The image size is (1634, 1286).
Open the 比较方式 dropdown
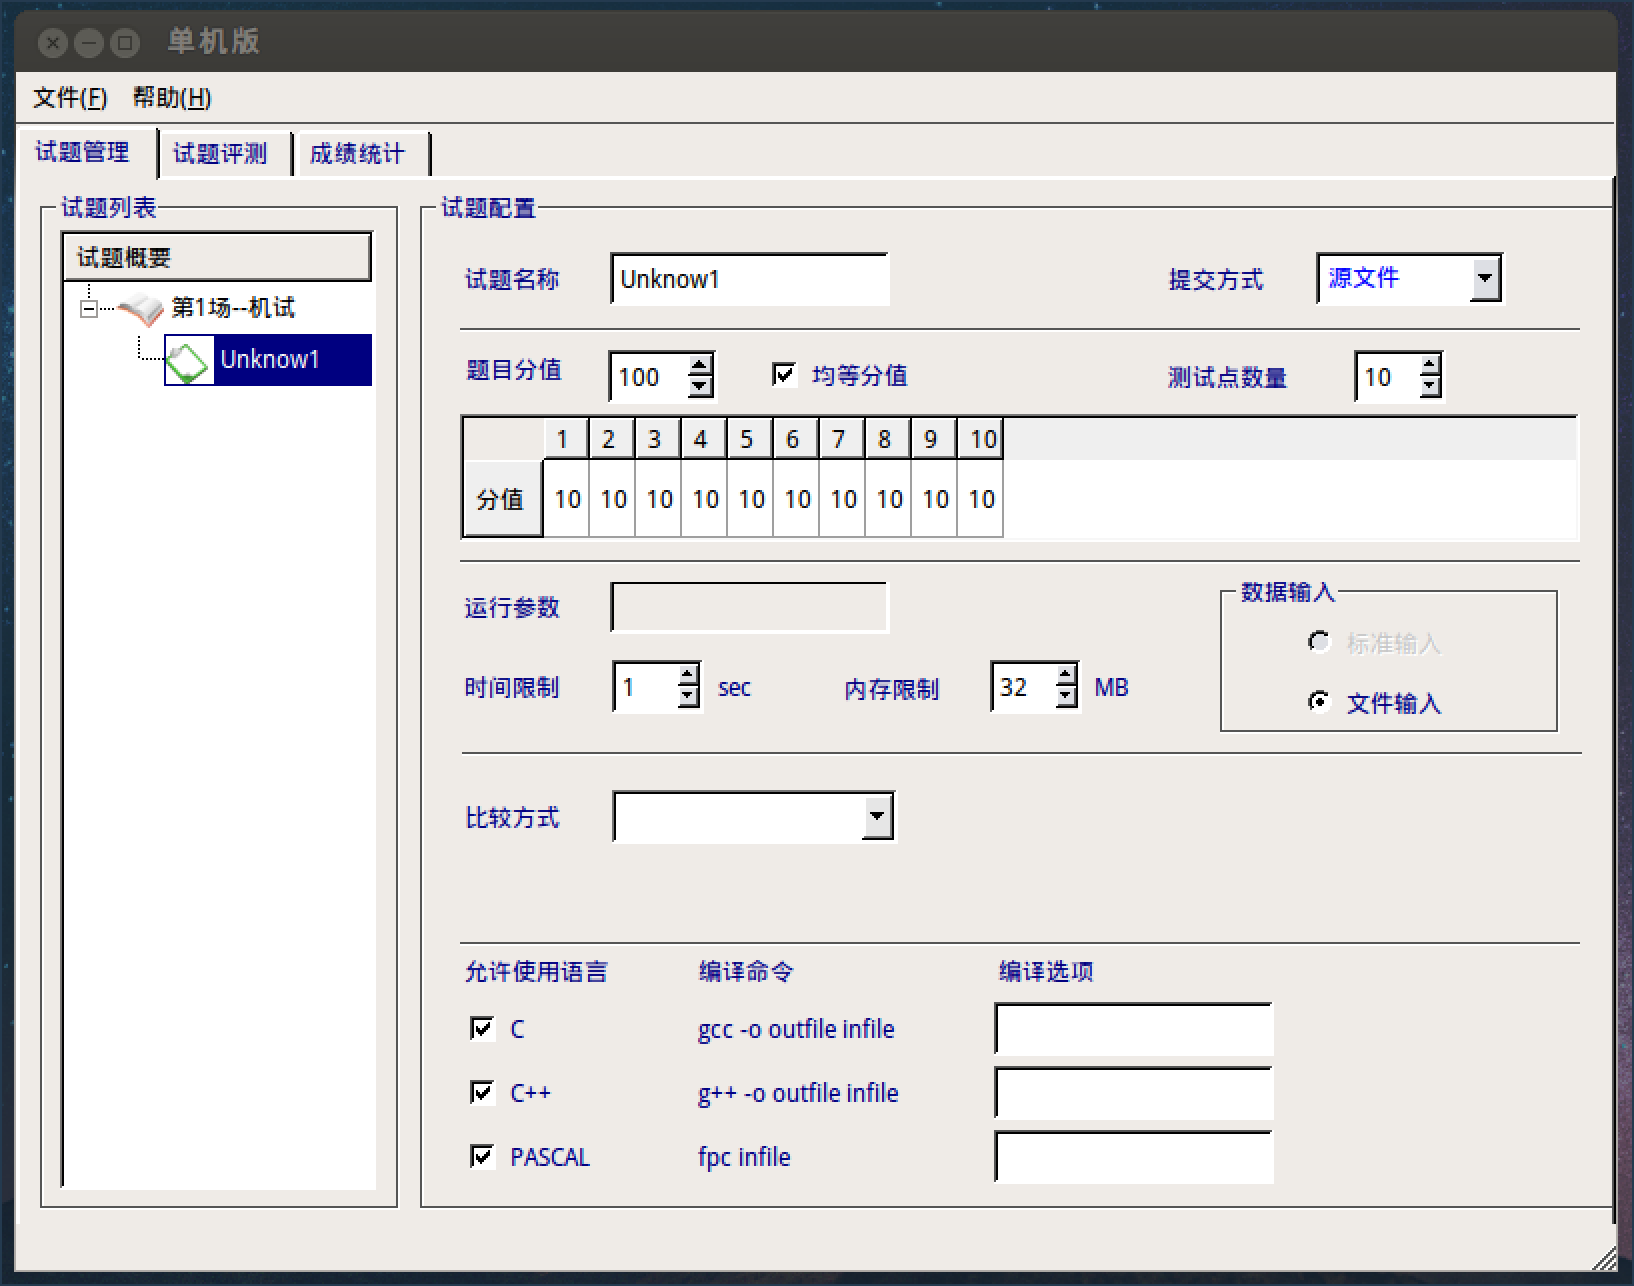click(x=877, y=817)
